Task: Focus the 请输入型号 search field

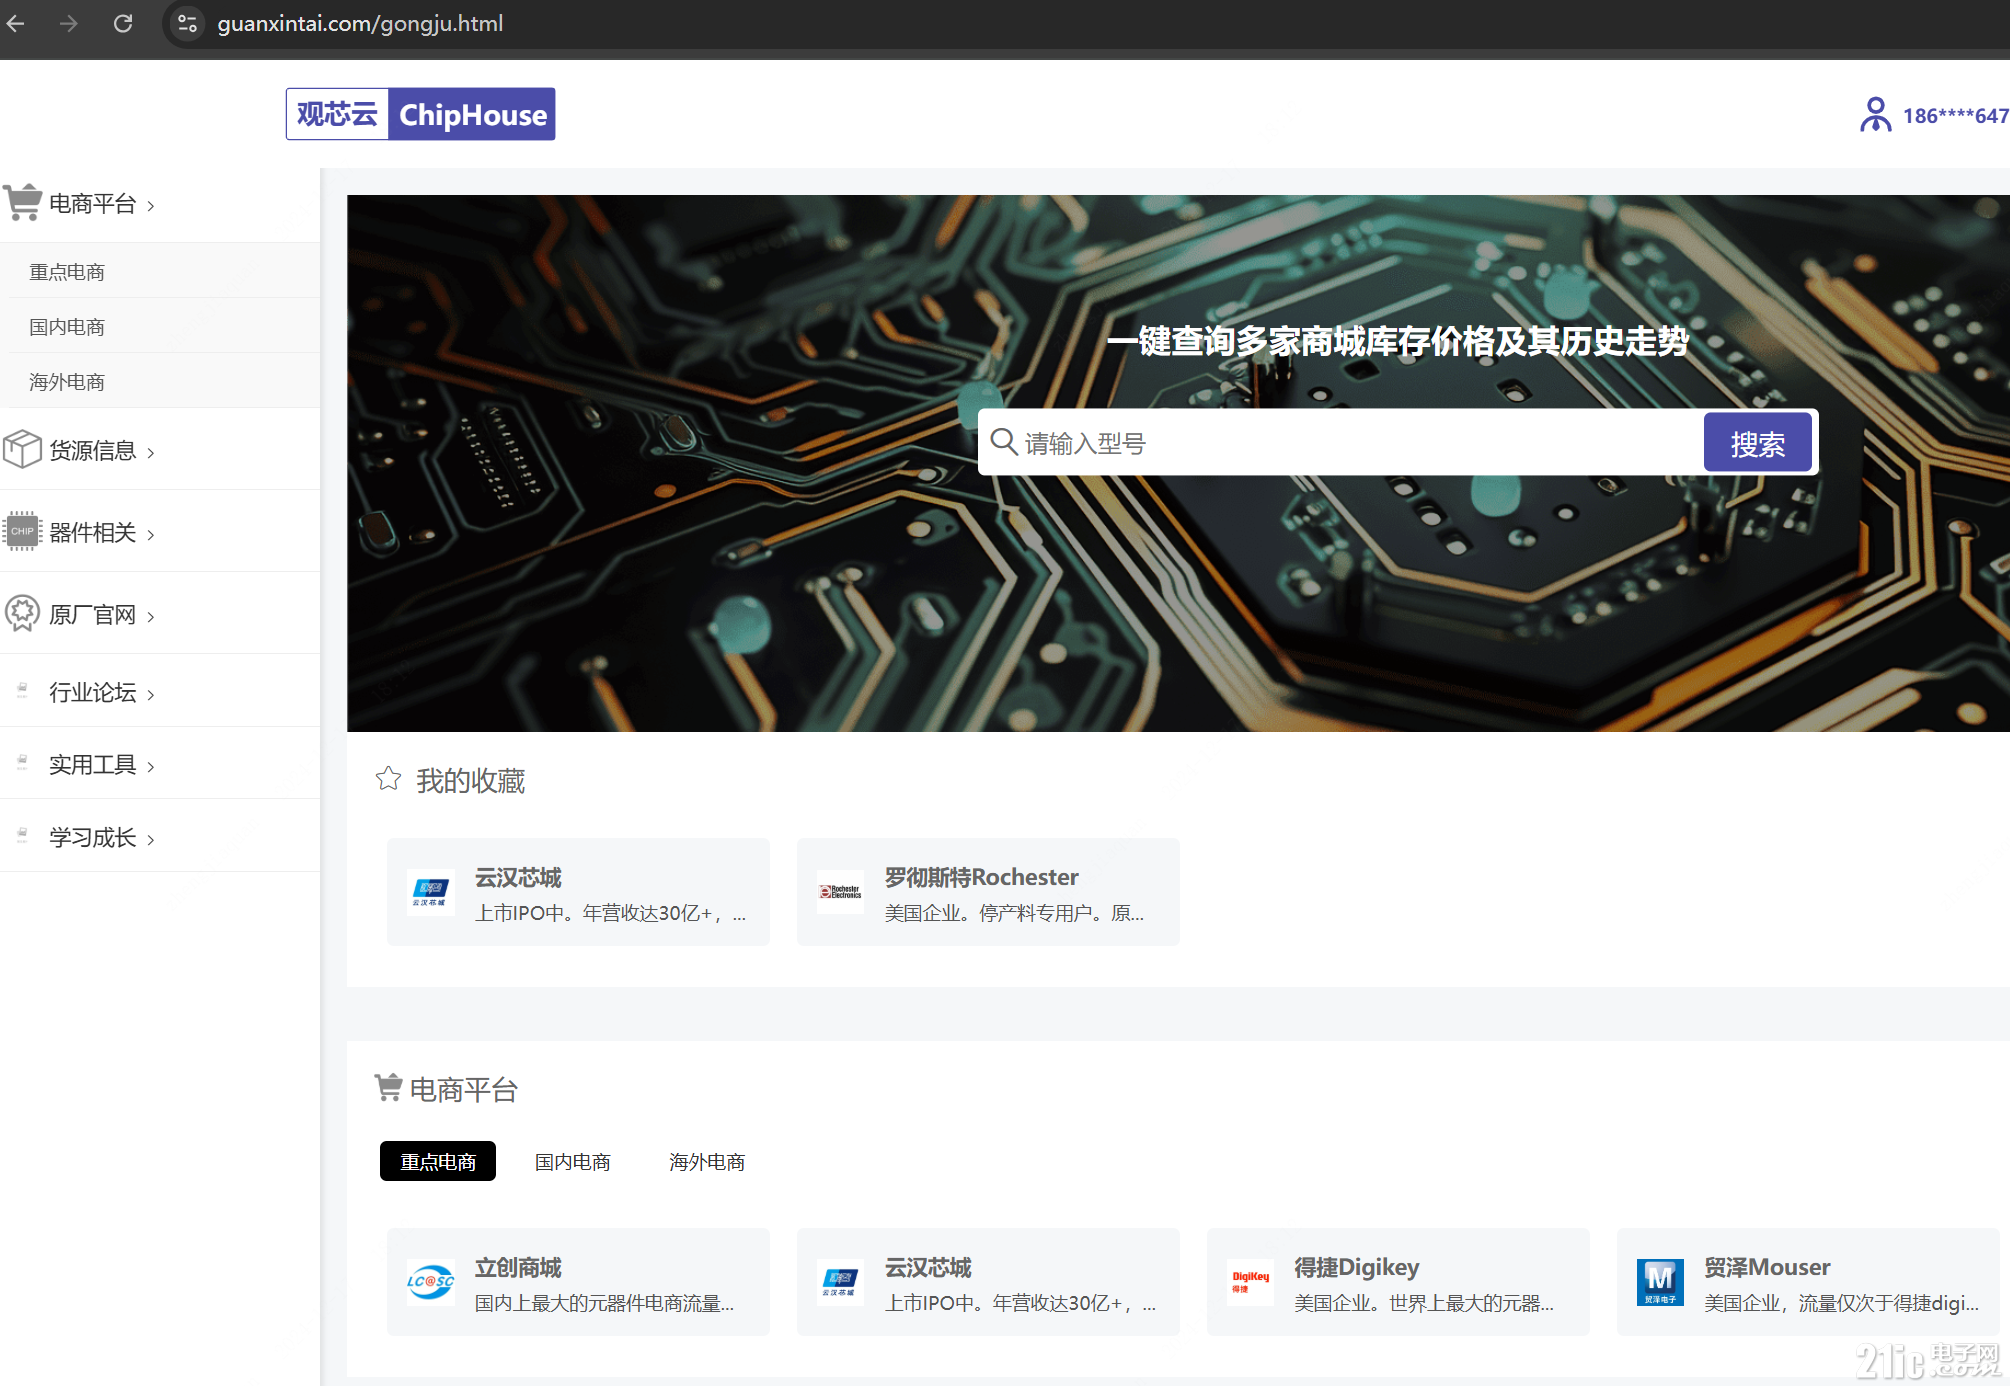Action: point(1340,442)
